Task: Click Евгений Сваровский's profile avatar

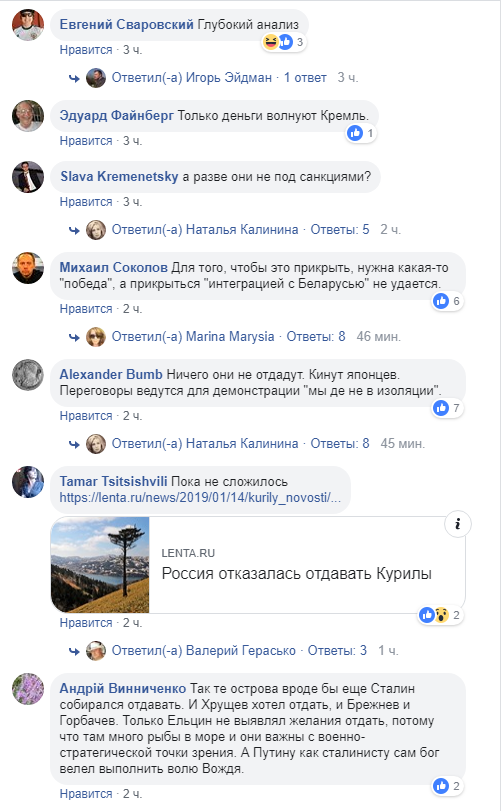Action: pos(28,24)
